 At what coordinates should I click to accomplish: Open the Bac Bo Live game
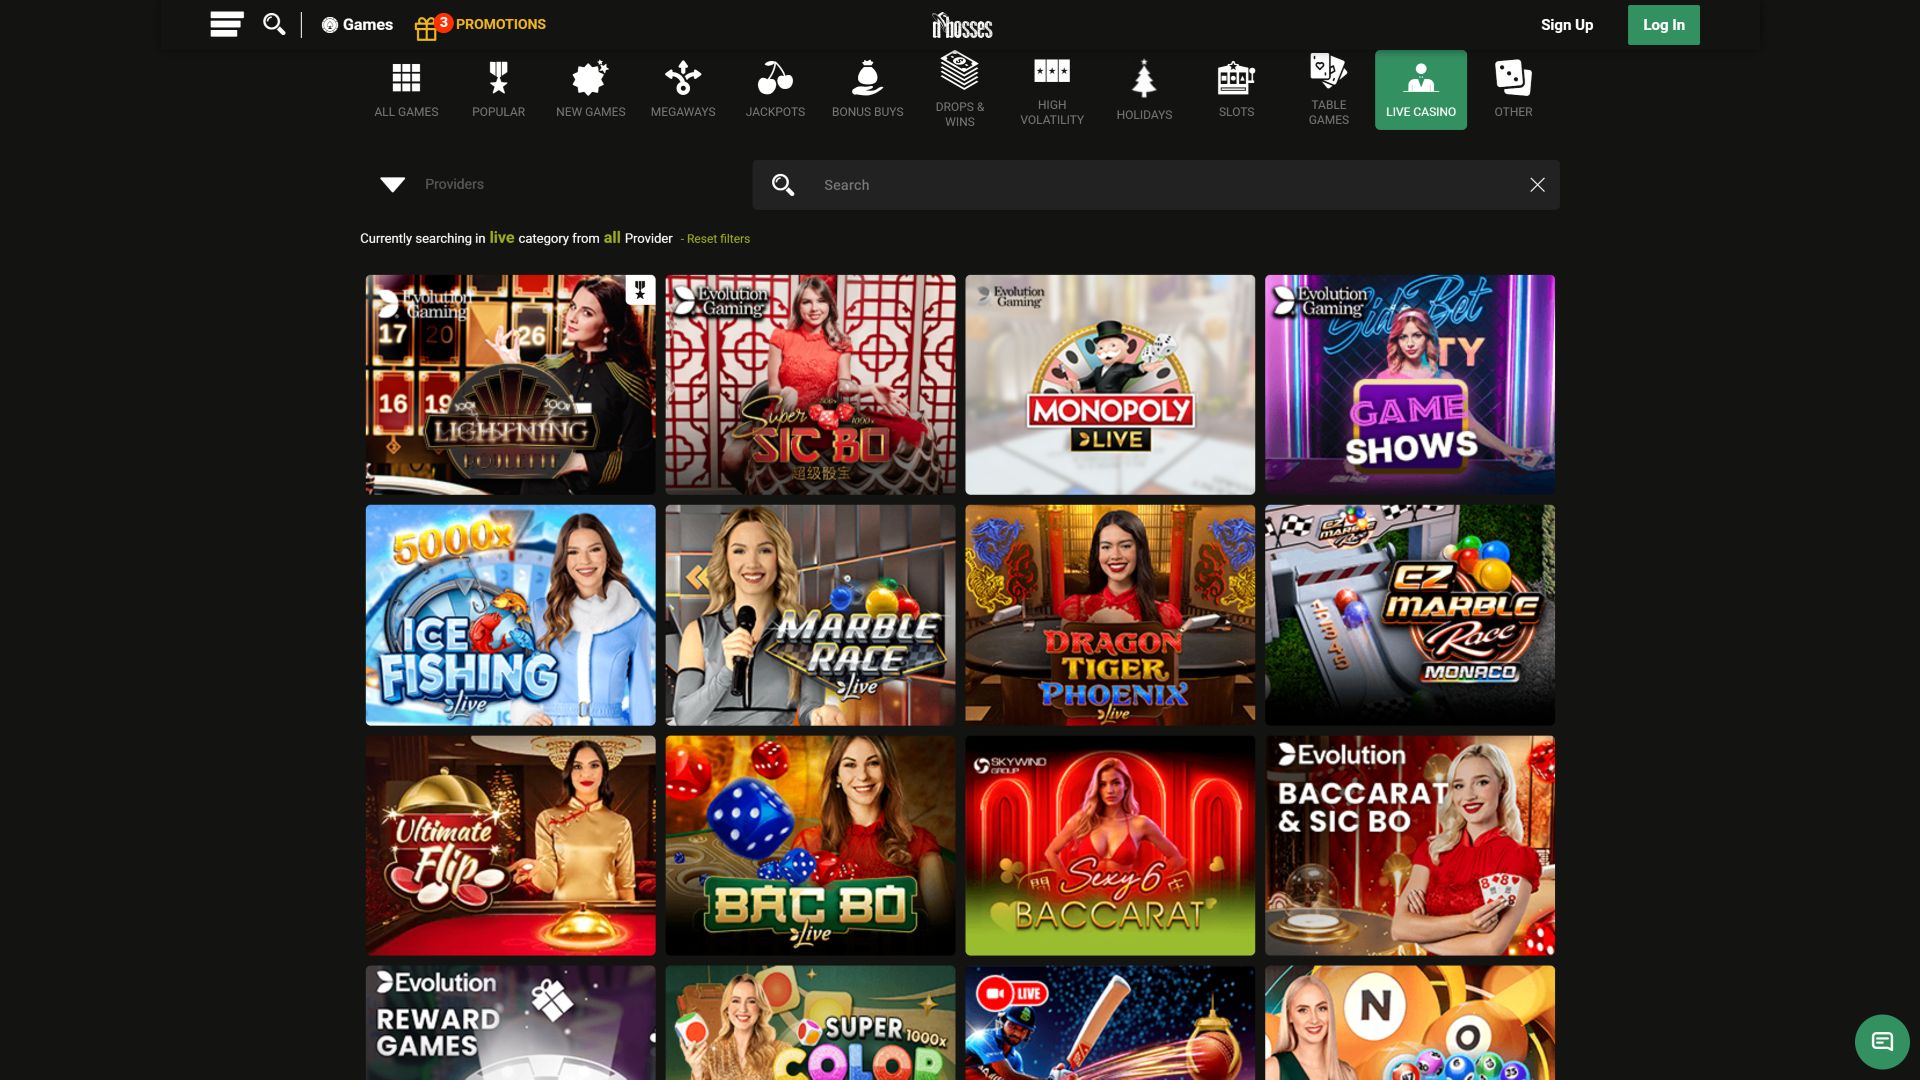(810, 846)
